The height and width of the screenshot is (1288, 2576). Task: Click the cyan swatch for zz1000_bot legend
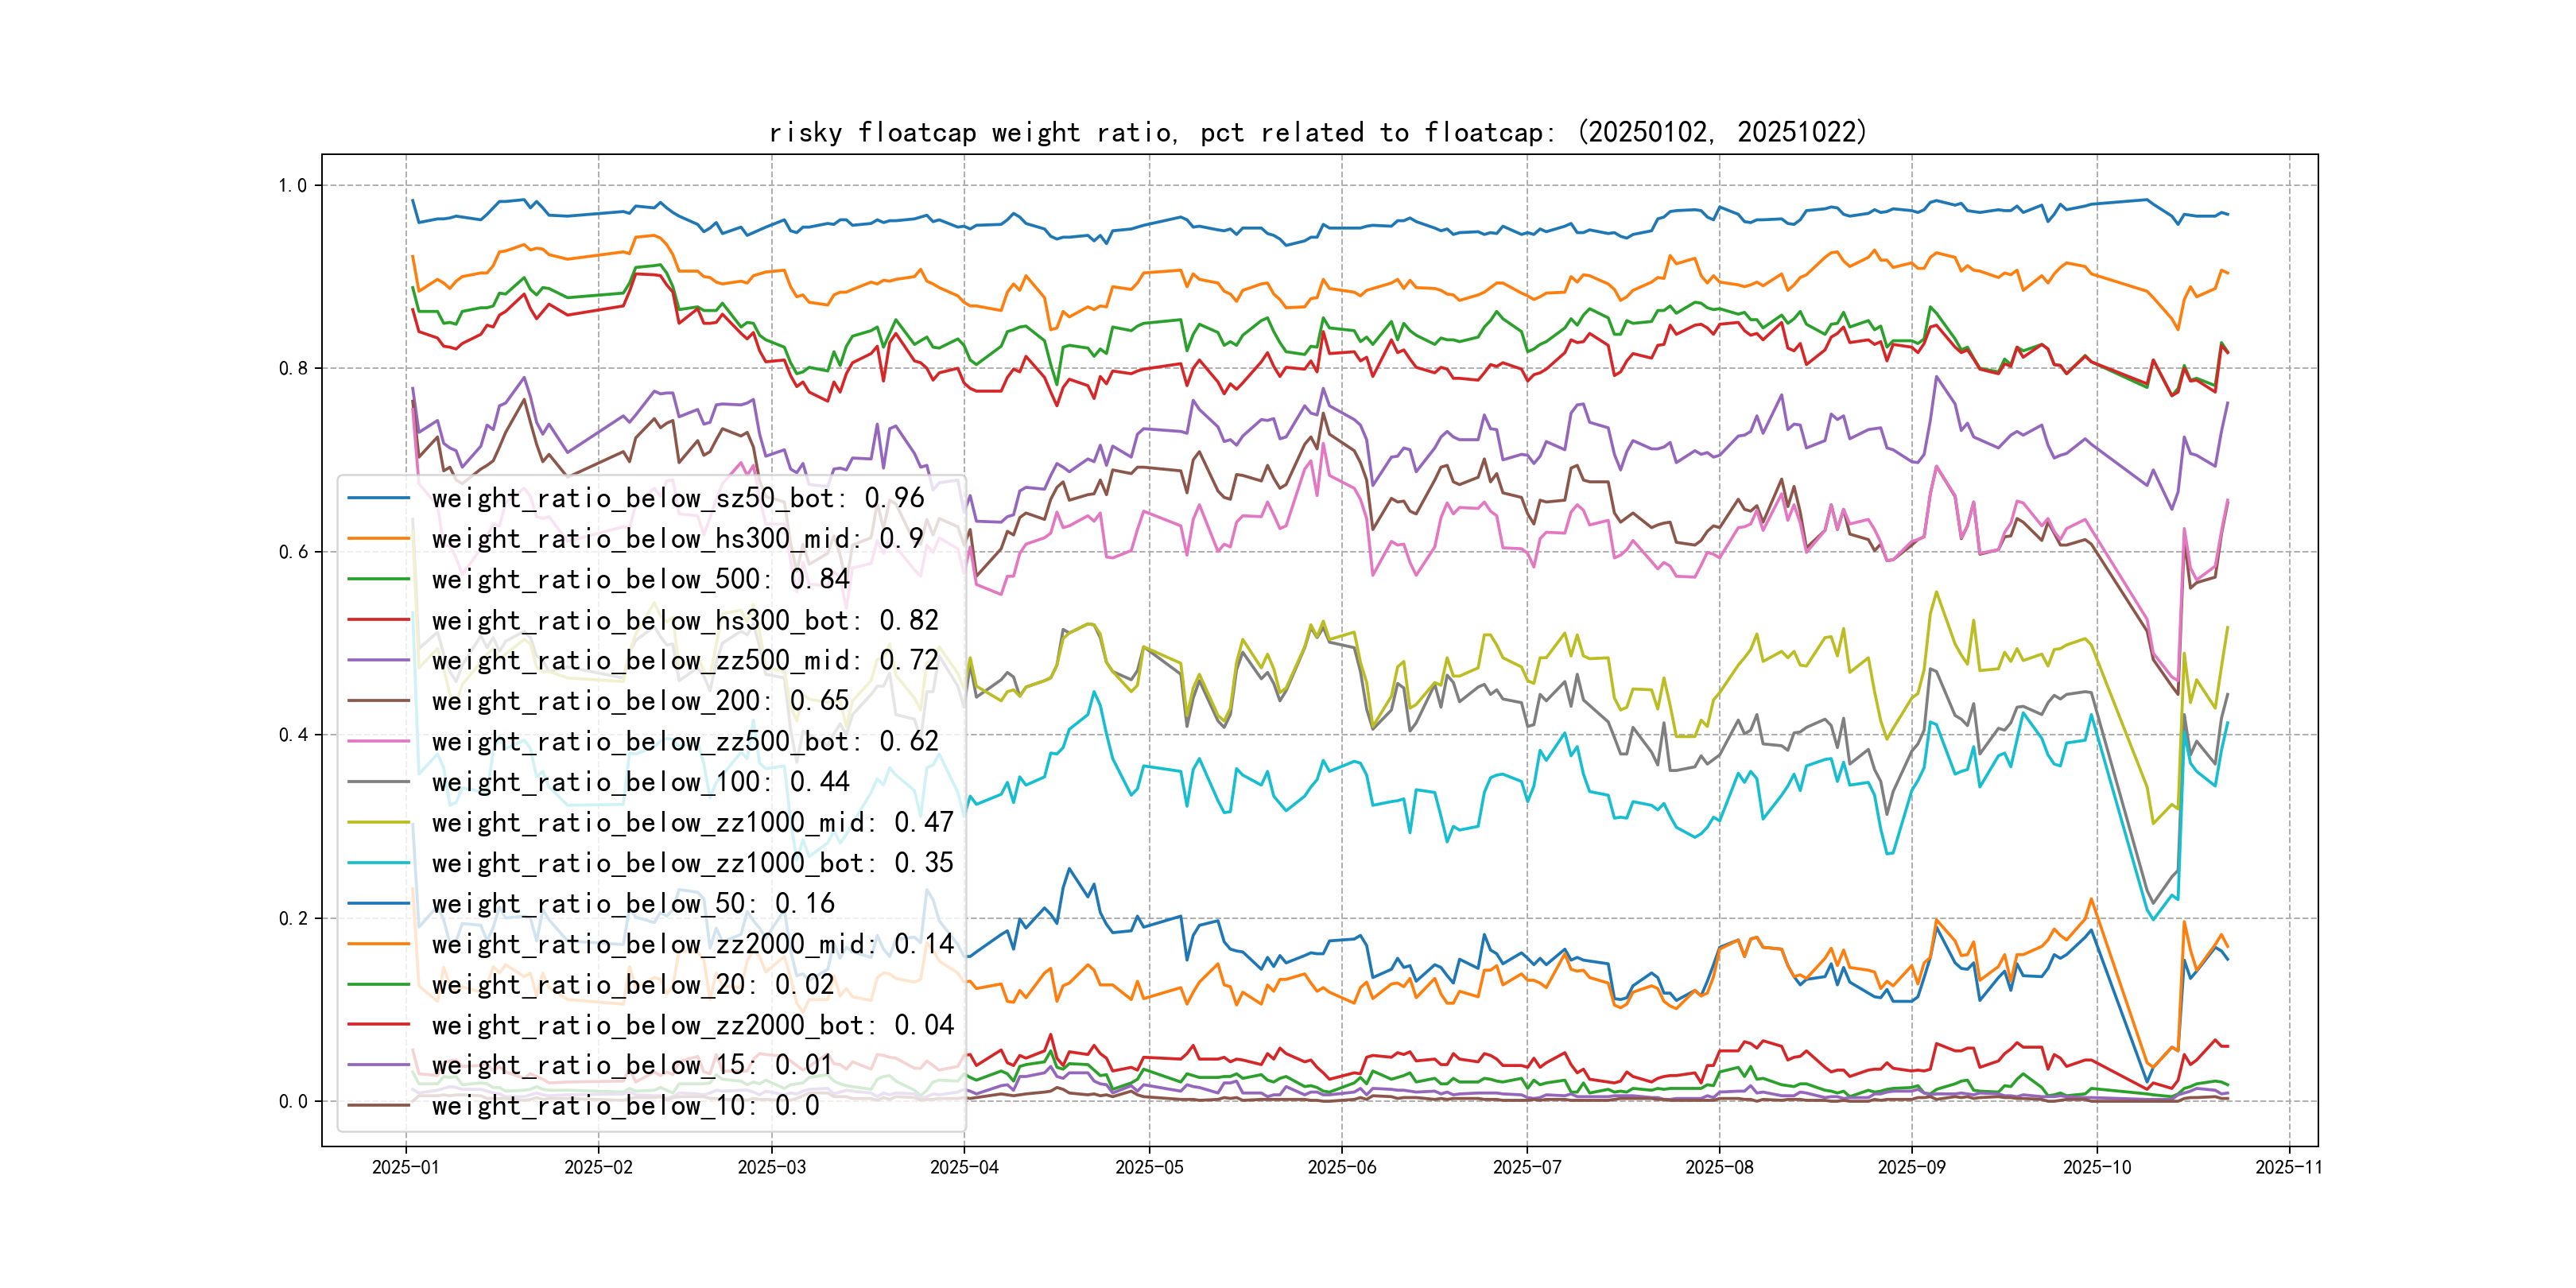click(378, 863)
